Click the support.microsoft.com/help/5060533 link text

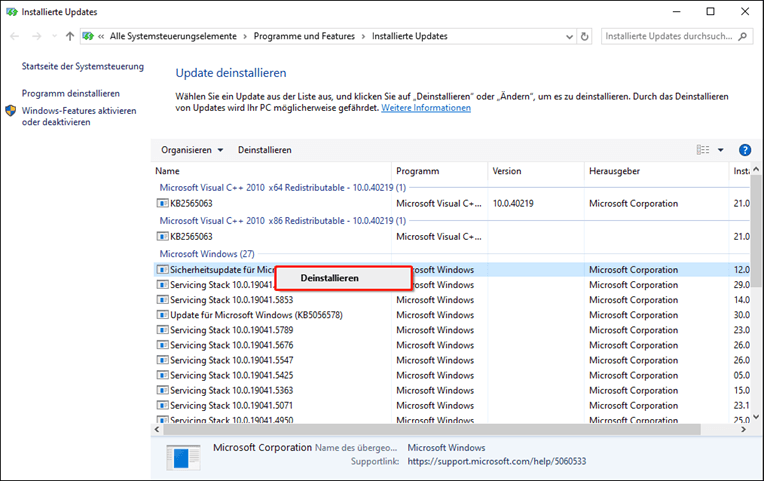(497, 461)
